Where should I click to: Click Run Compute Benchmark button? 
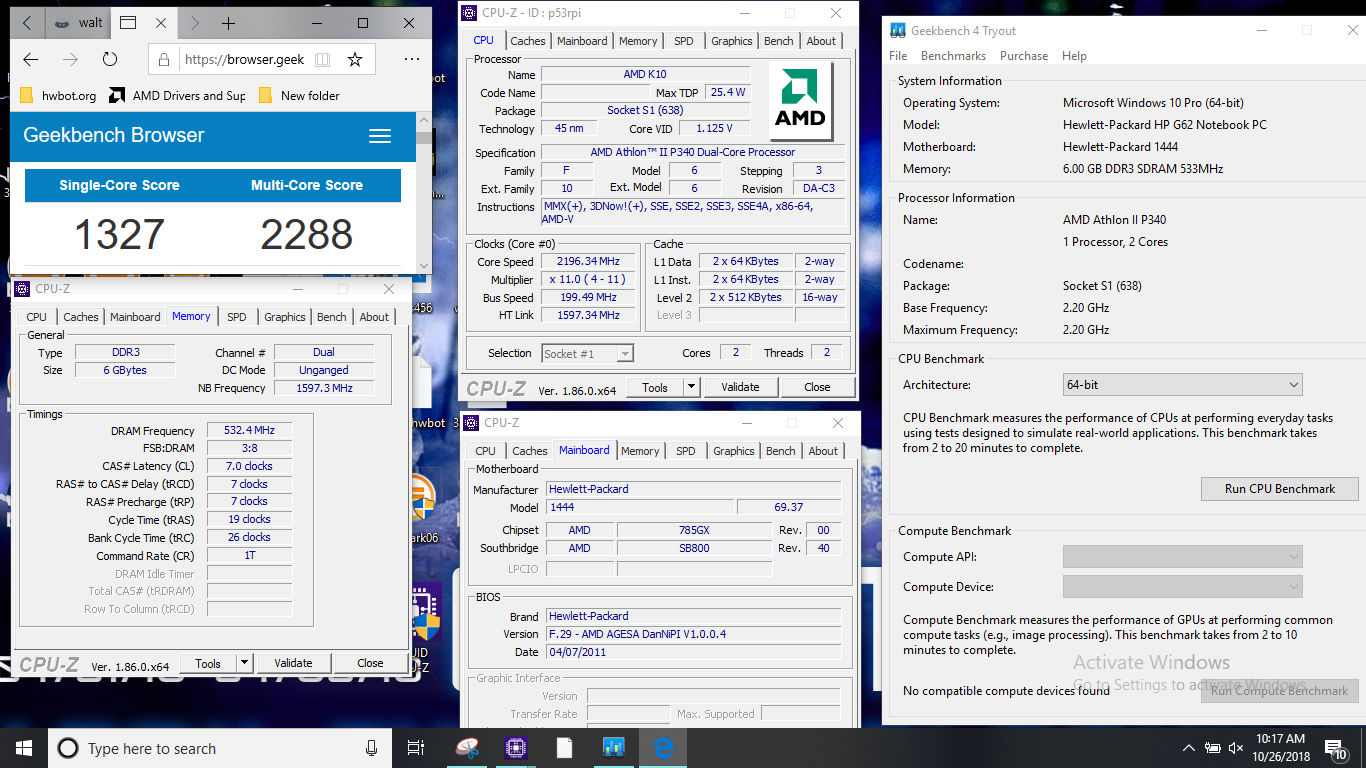(1279, 691)
